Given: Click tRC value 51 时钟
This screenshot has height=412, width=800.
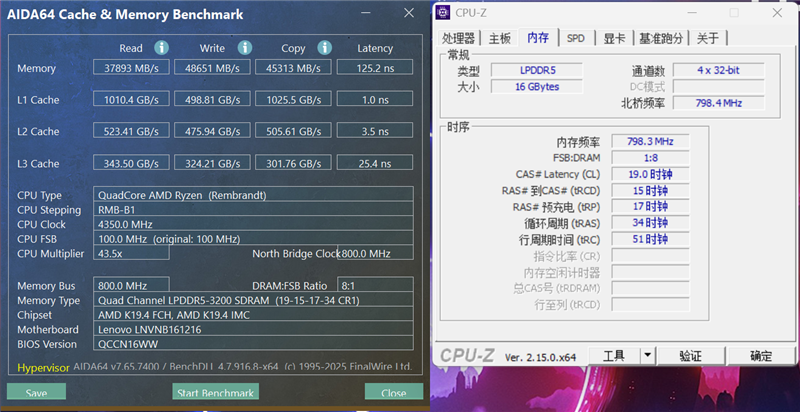Looking at the screenshot, I should pyautogui.click(x=650, y=239).
